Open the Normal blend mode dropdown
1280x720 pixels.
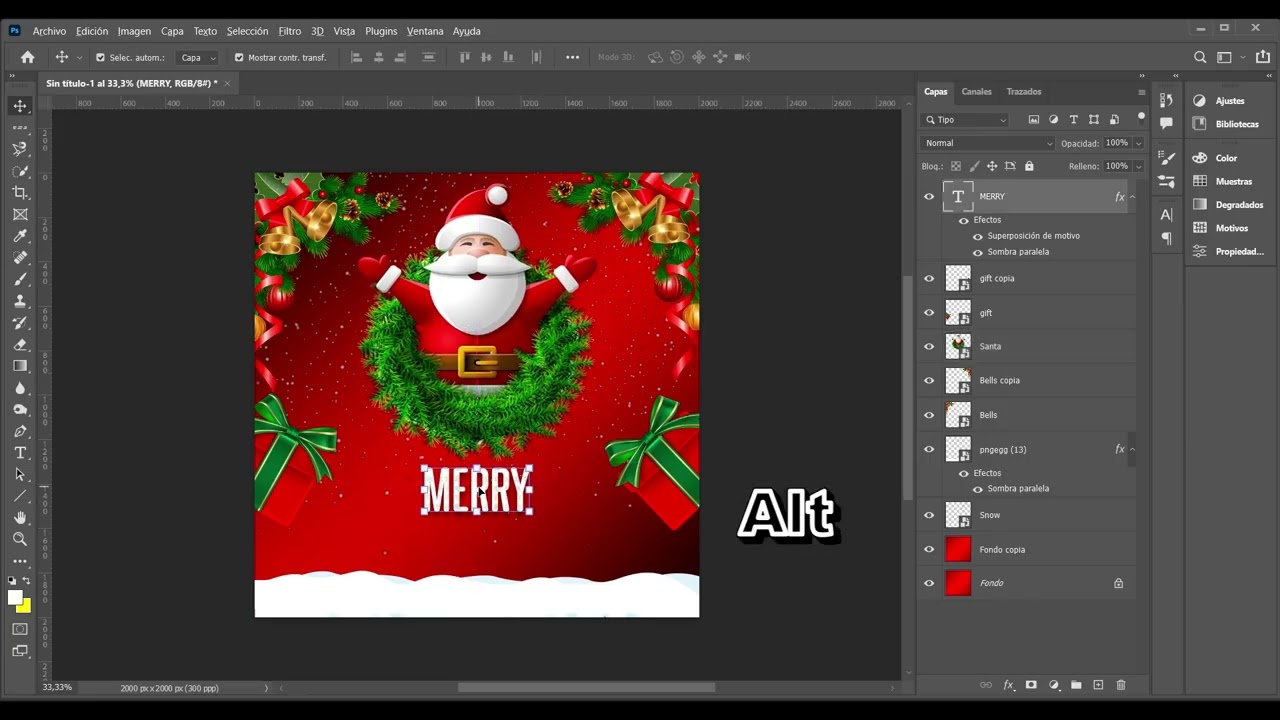tap(986, 143)
